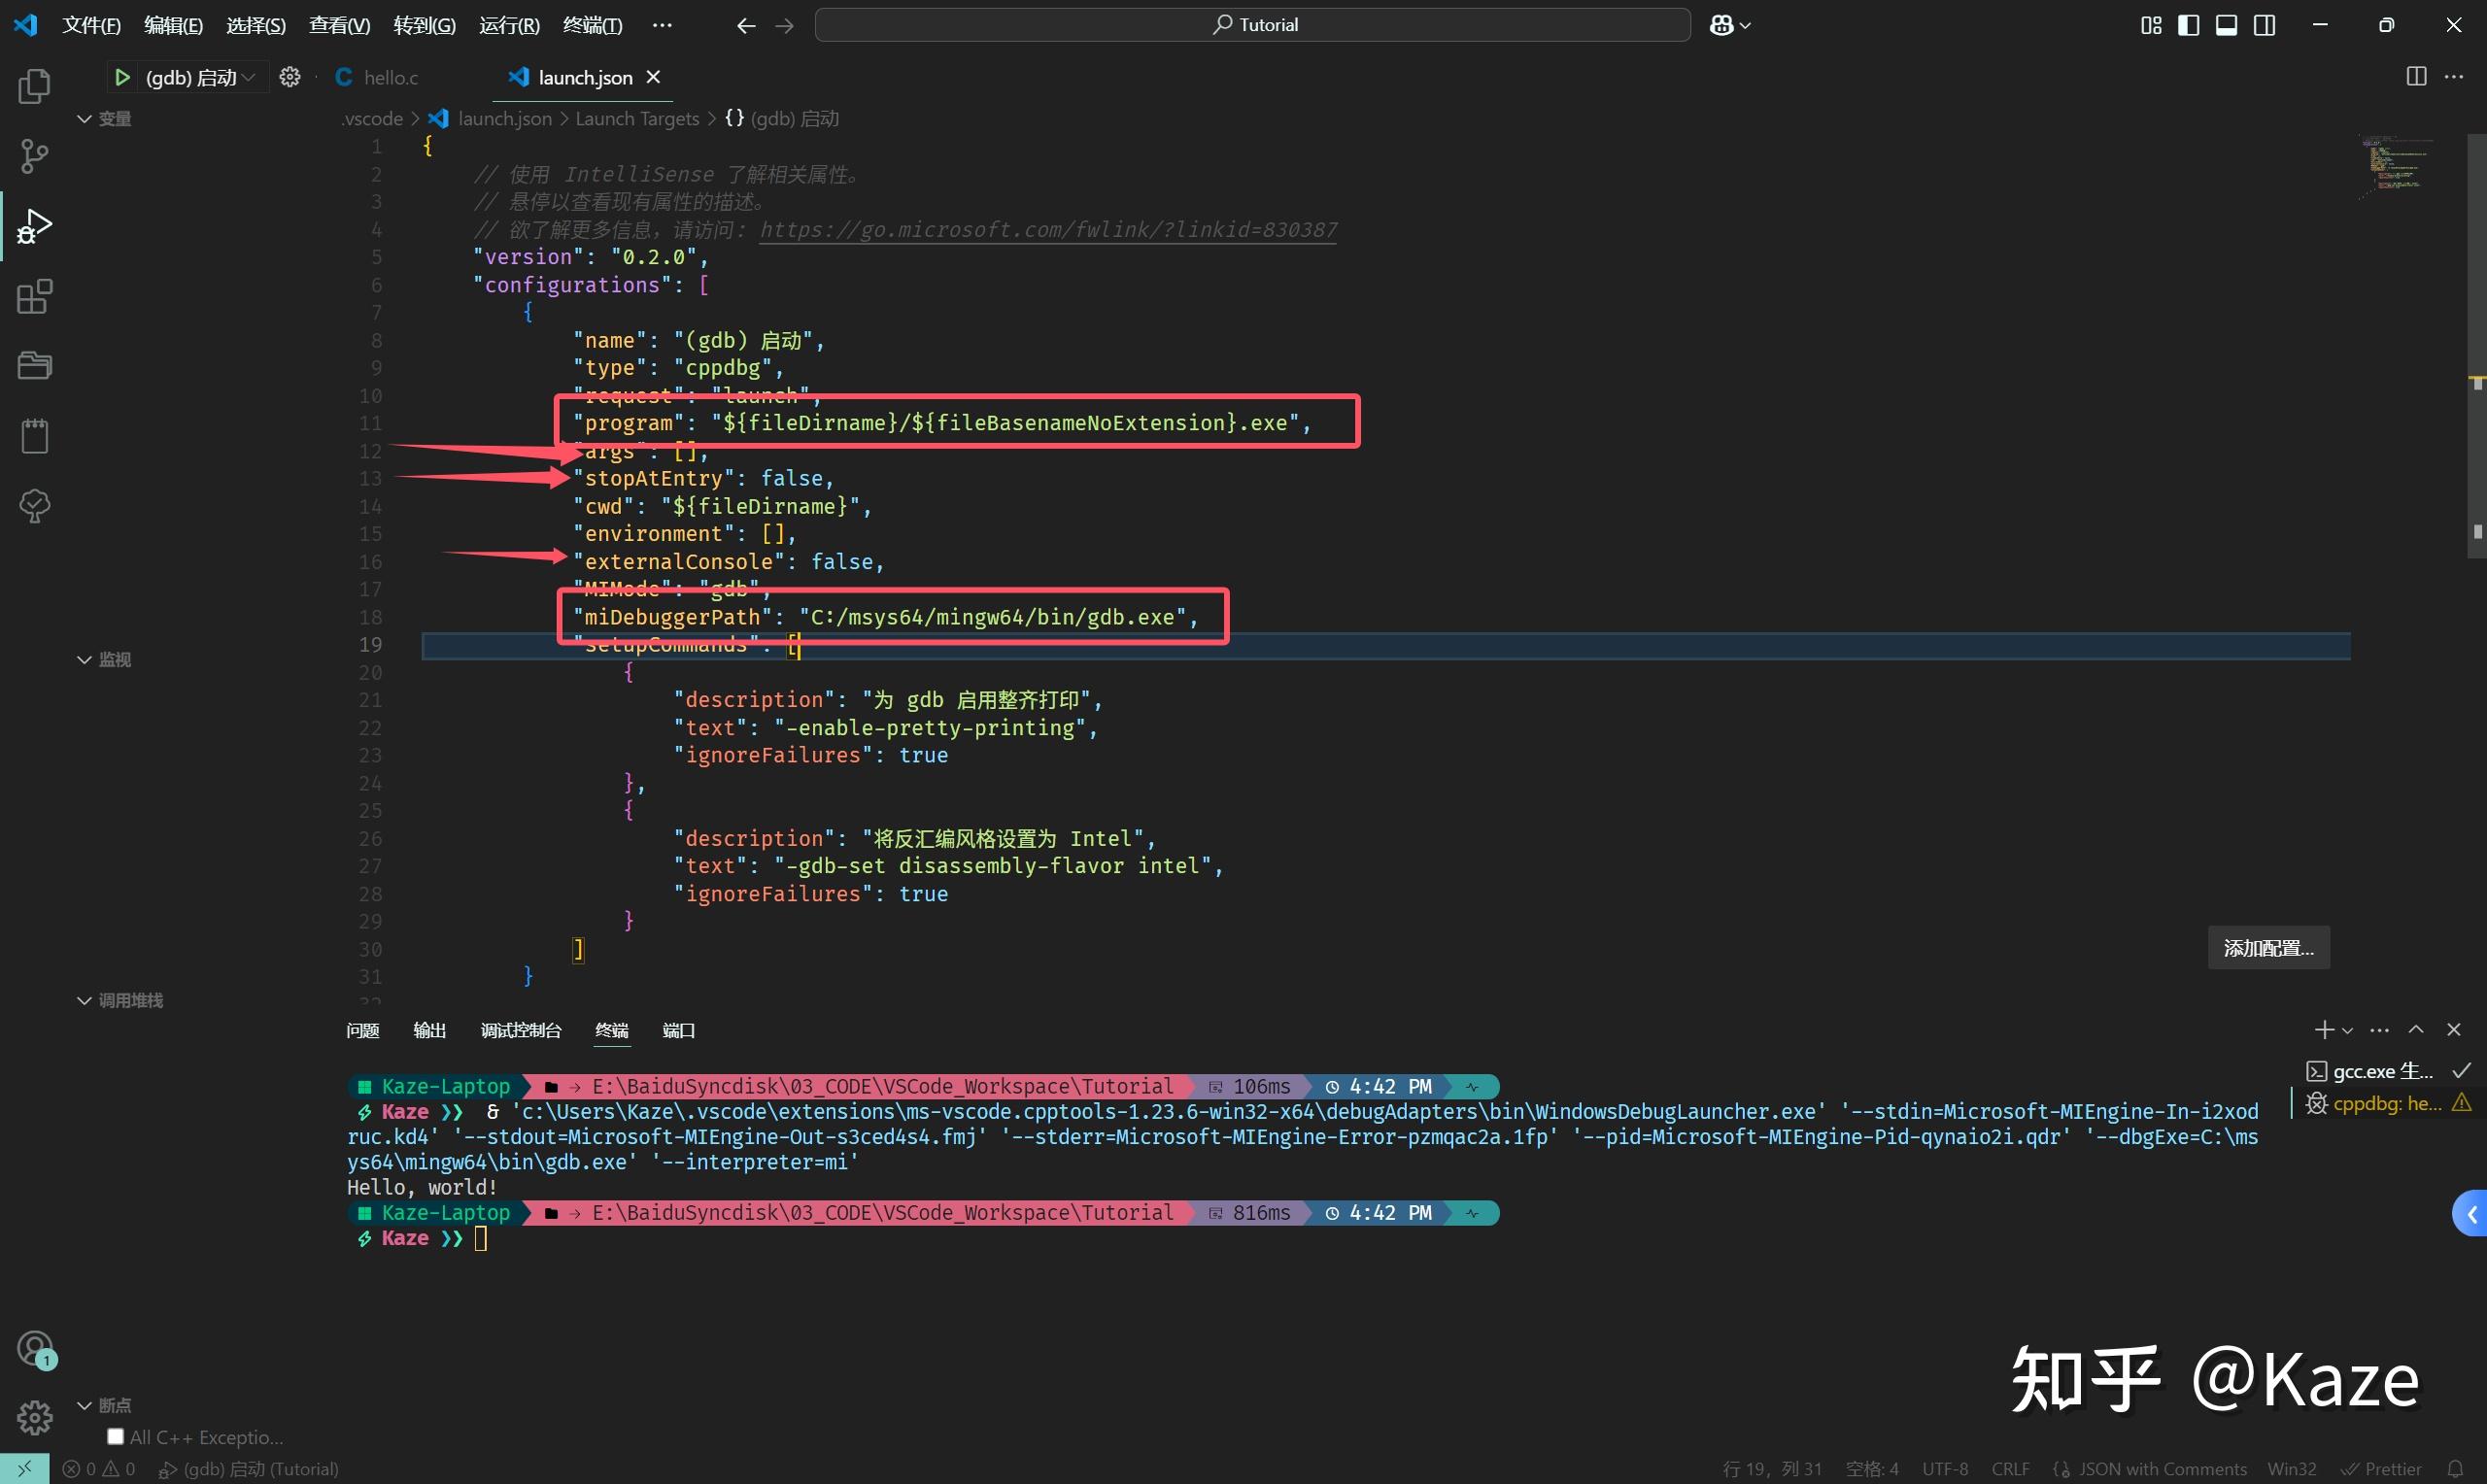Image resolution: width=2487 pixels, height=1484 pixels.
Task: Click the split editor icon top right
Action: (2418, 76)
